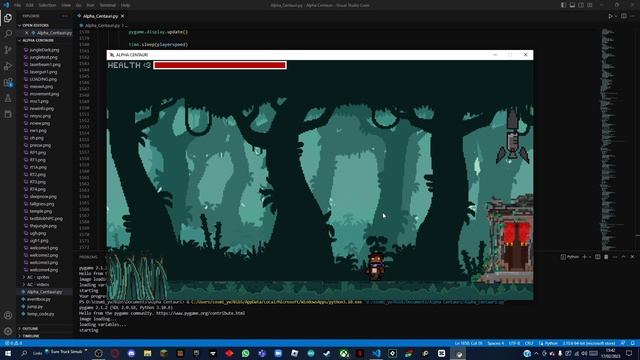Image resolution: width=640 pixels, height=360 pixels.
Task: Open the Testing flask view
Action: click(x=8, y=98)
